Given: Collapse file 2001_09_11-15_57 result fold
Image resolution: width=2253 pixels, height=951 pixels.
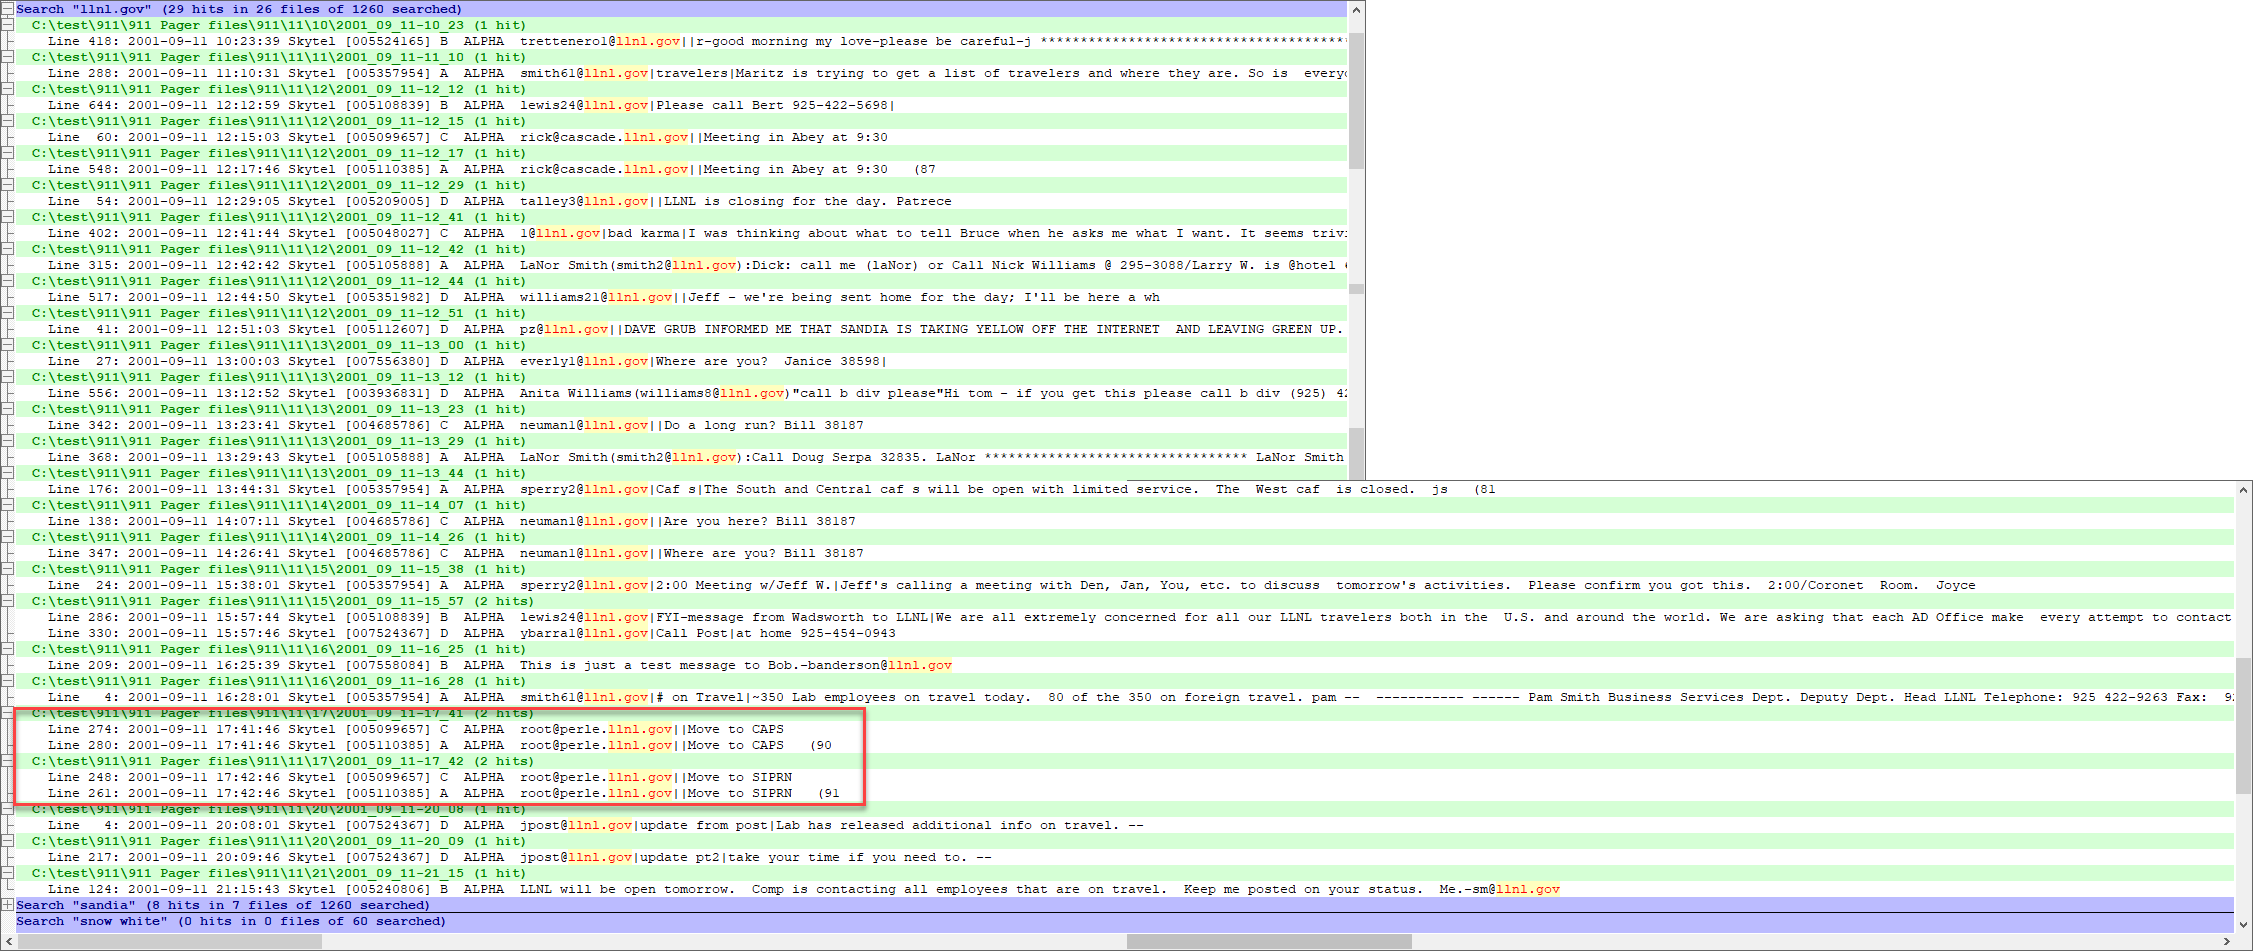Looking at the screenshot, I should (x=7, y=601).
